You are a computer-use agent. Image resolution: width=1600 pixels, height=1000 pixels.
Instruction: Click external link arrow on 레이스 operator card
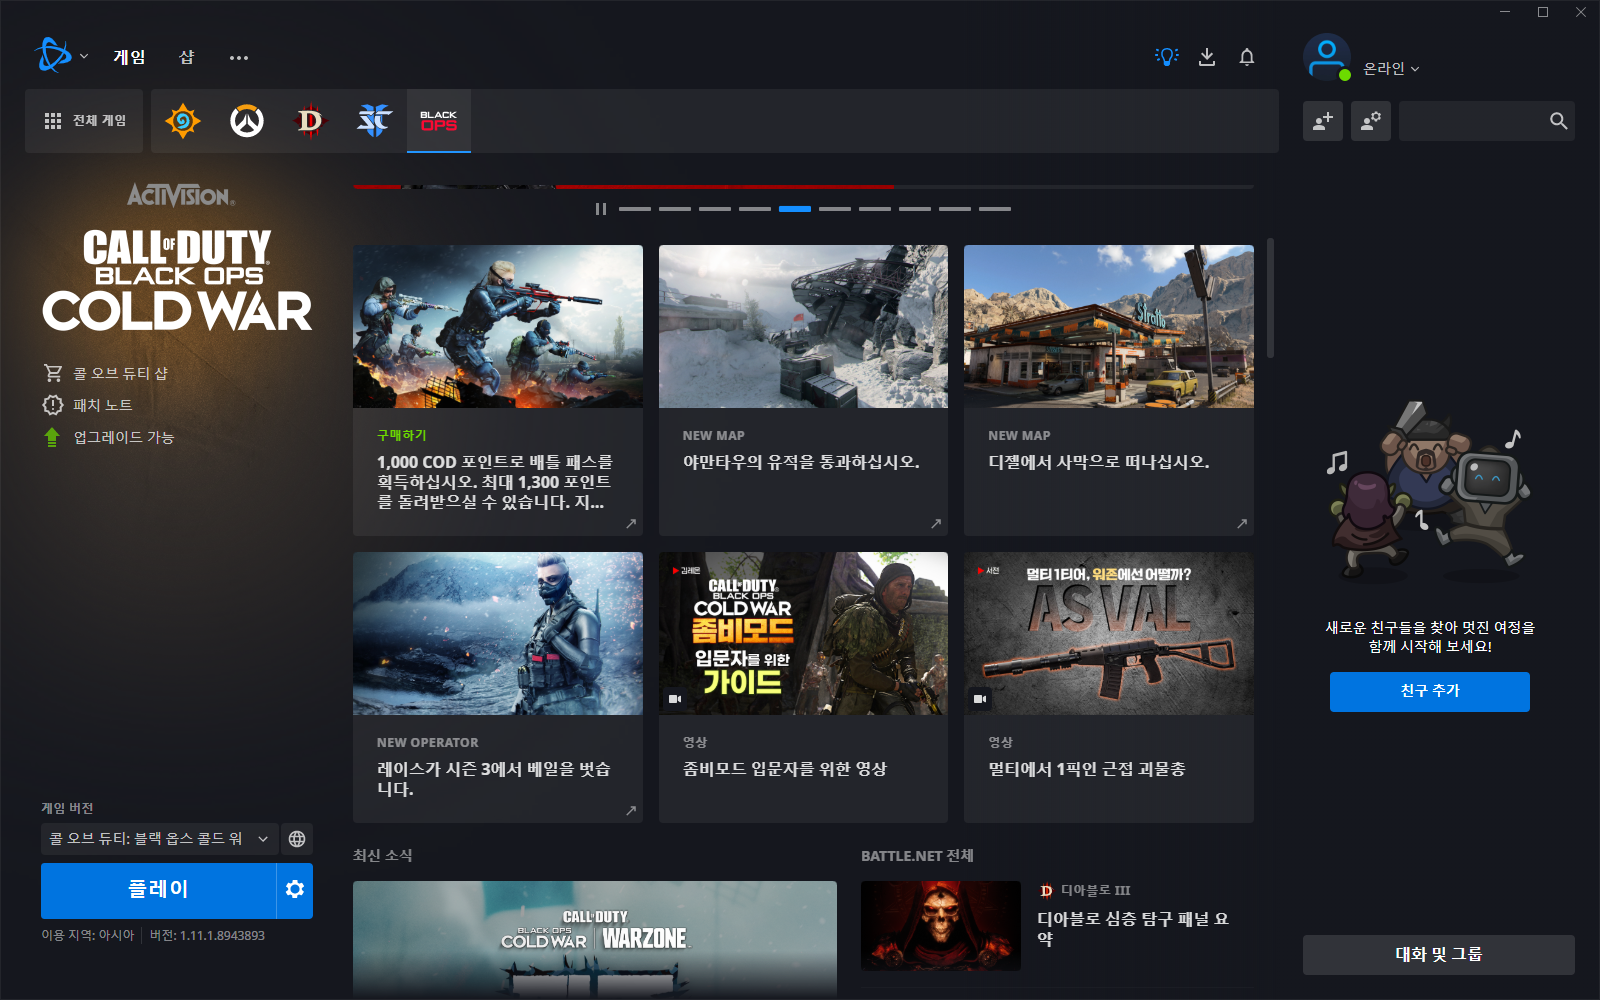(x=631, y=810)
